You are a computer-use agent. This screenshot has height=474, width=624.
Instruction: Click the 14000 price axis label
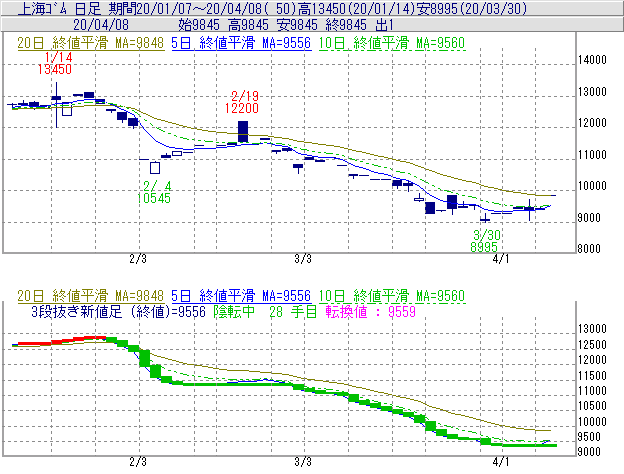pyautogui.click(x=592, y=60)
